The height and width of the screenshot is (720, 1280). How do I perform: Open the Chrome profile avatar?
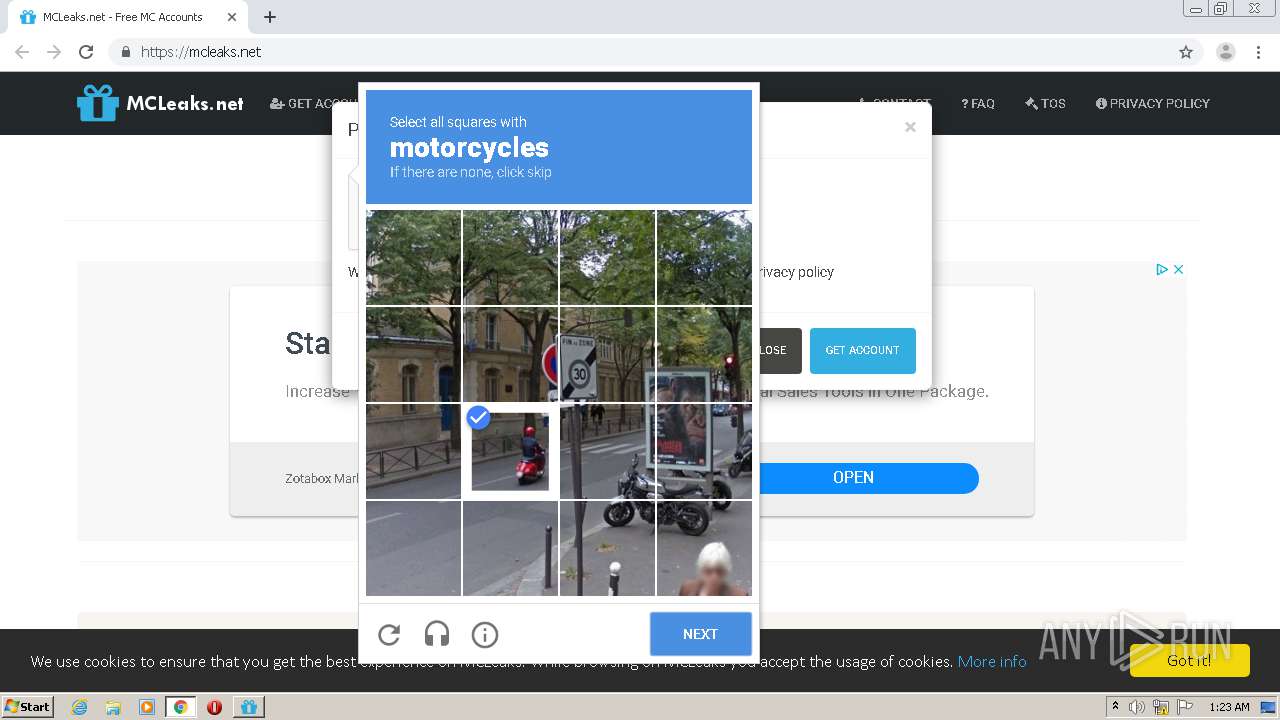pyautogui.click(x=1226, y=52)
